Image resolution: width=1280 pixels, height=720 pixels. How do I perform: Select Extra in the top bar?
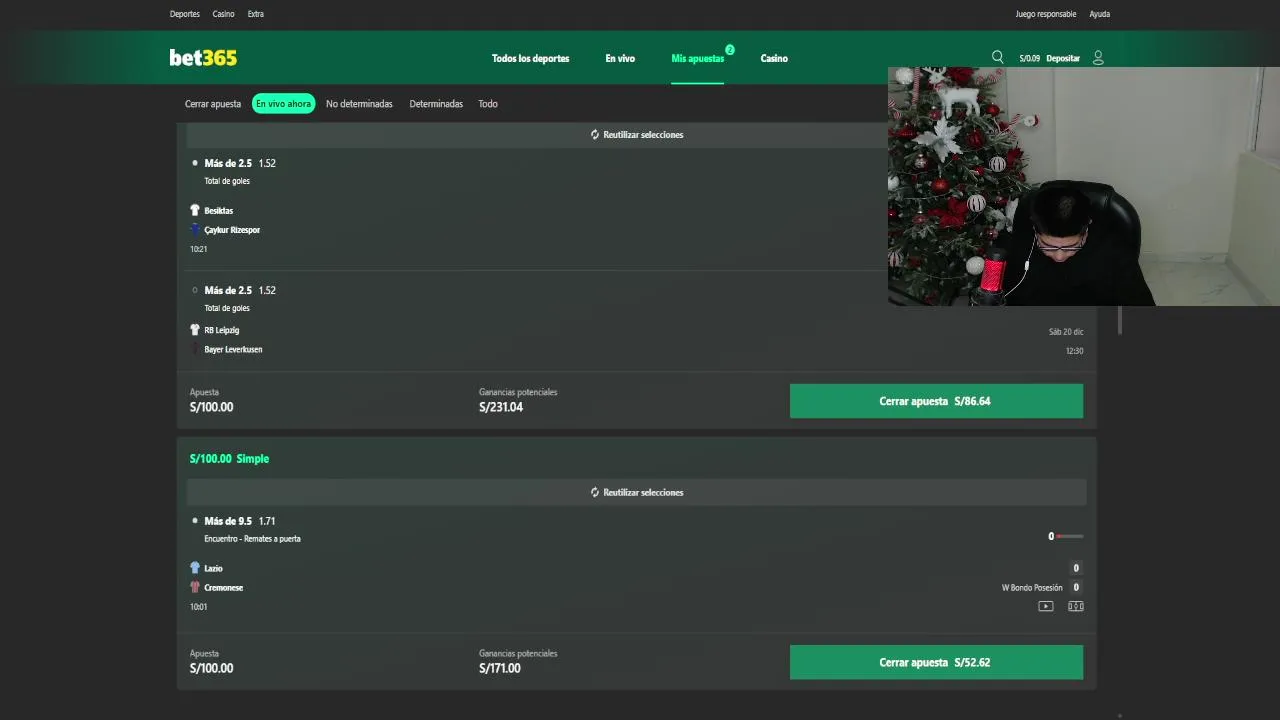256,14
